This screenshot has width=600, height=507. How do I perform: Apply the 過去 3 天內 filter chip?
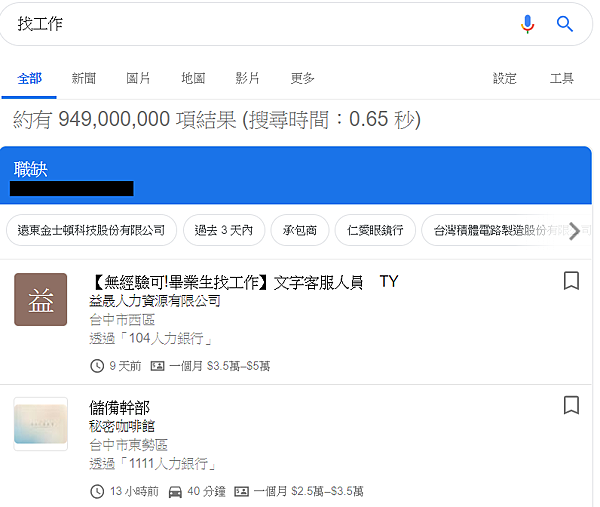click(224, 230)
